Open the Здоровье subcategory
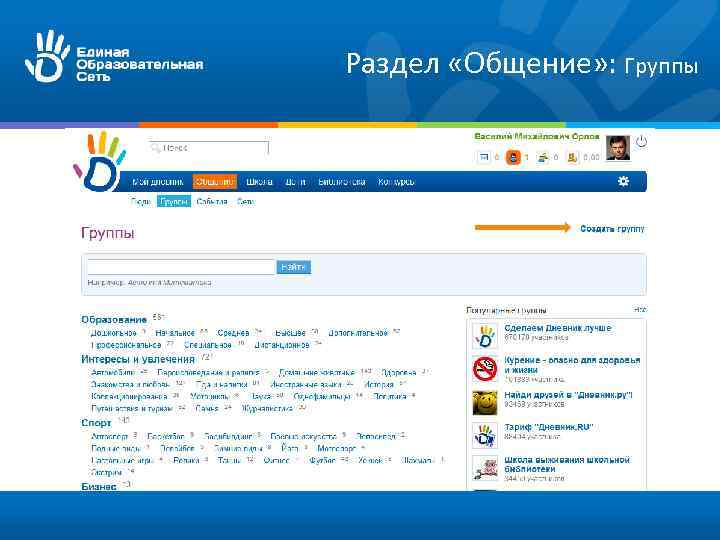The width and height of the screenshot is (720, 540). click(x=399, y=372)
